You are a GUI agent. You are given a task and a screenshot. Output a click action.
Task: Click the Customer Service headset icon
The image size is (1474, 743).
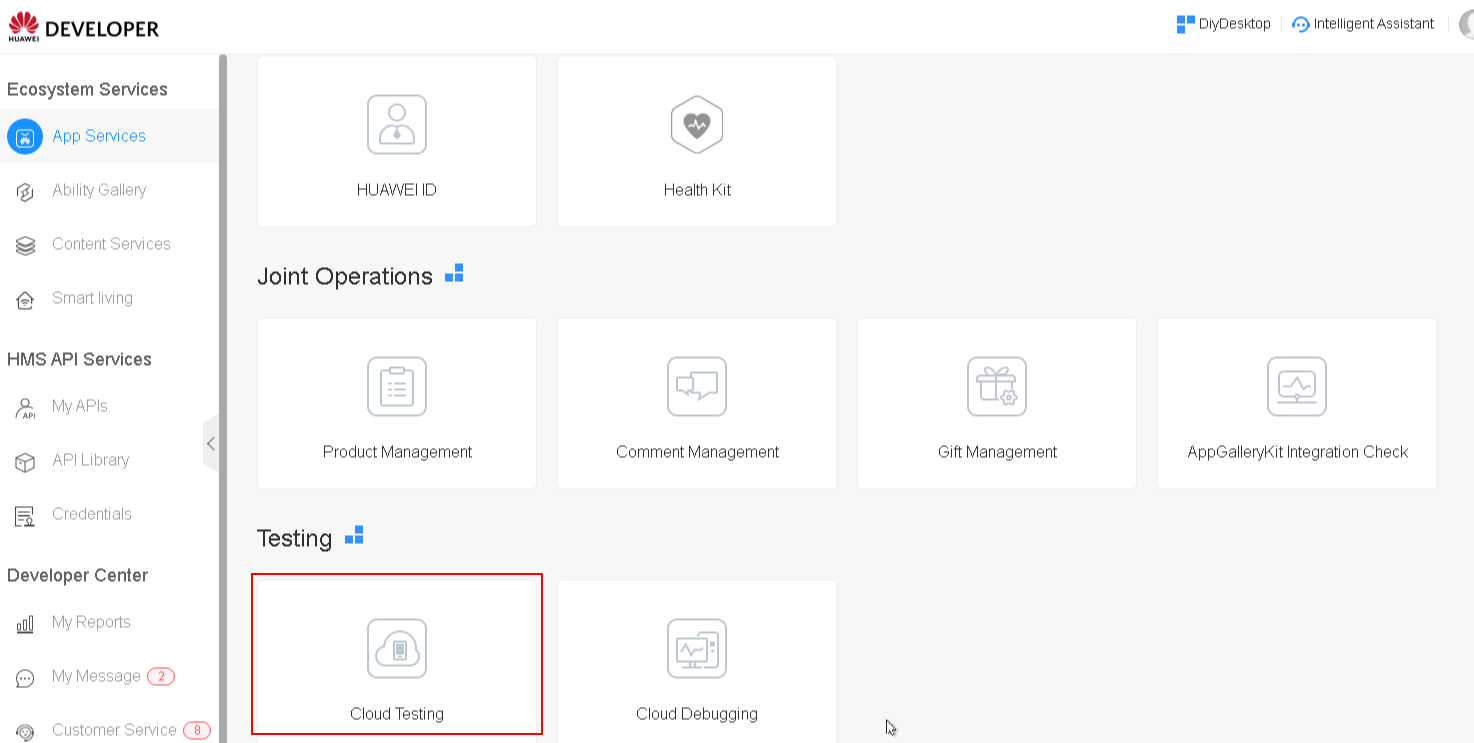[25, 731]
